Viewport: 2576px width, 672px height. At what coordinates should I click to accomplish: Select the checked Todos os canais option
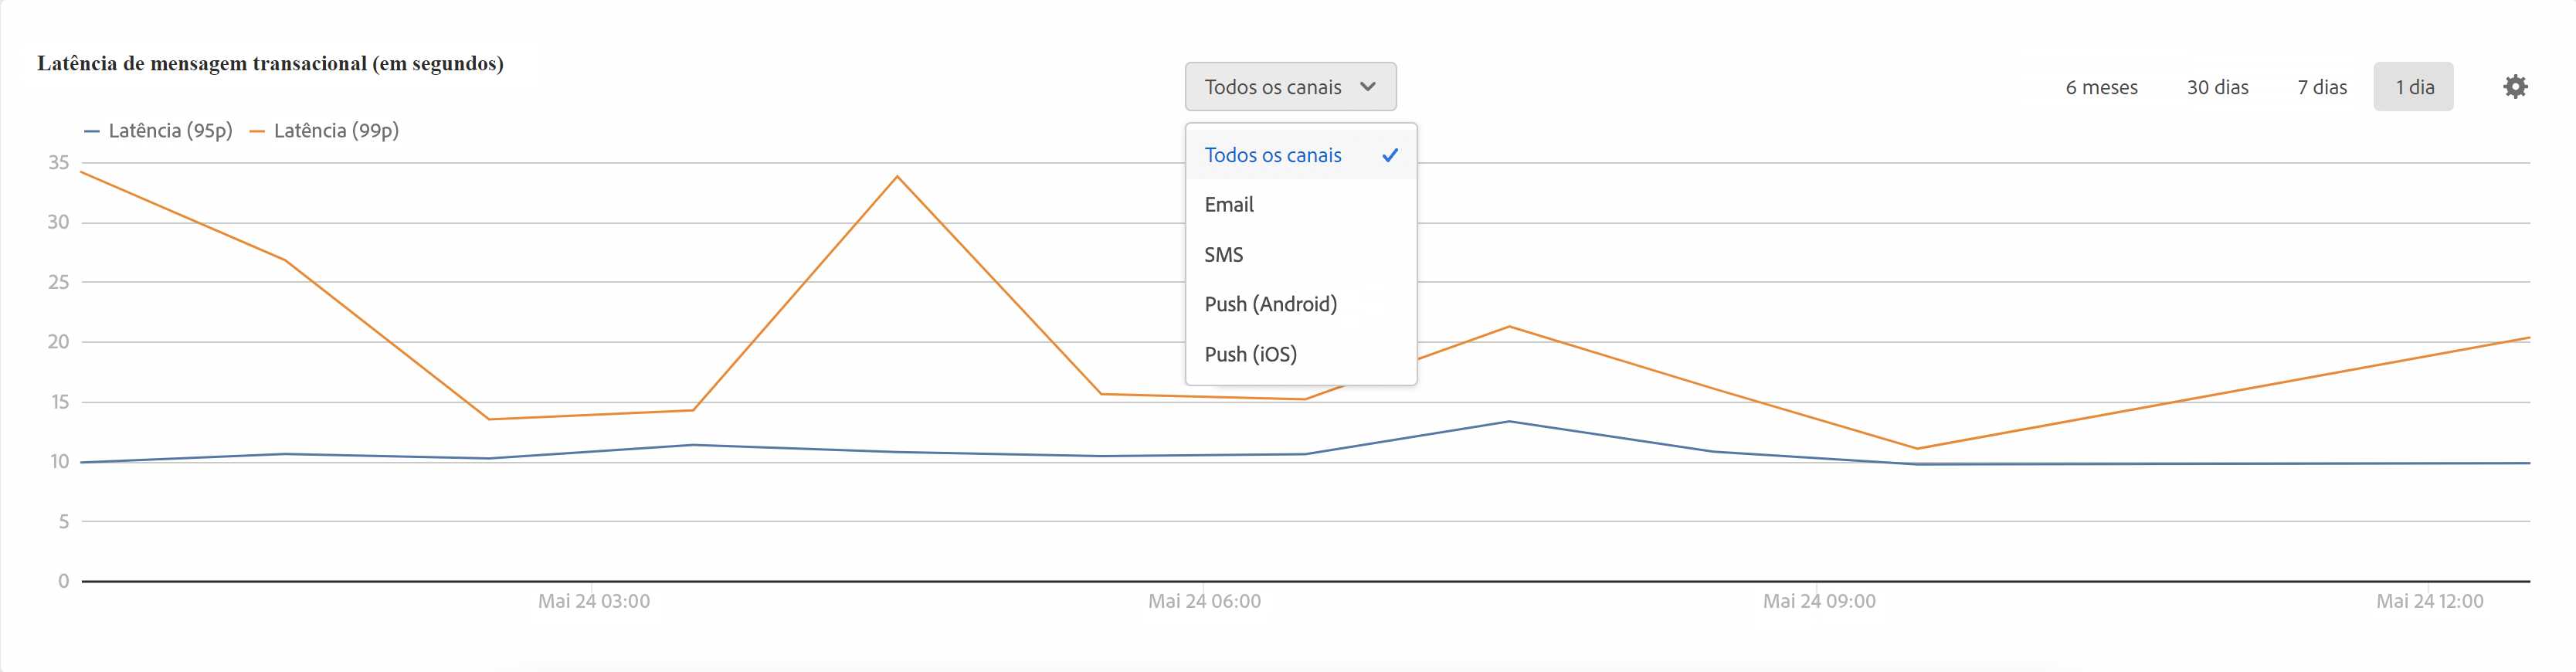coord(1299,155)
